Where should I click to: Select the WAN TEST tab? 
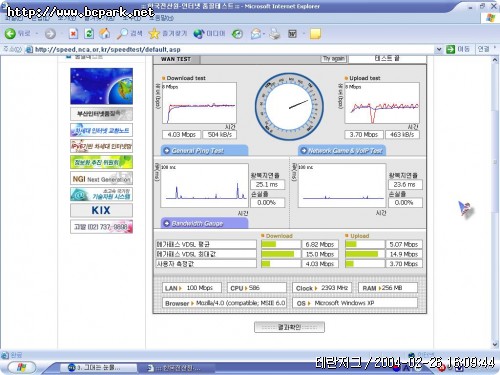click(177, 59)
